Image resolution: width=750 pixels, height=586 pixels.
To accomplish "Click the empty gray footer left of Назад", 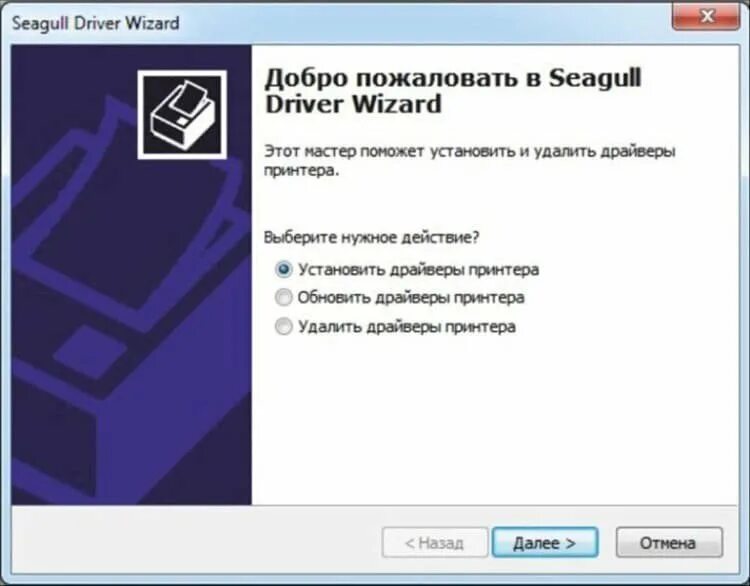I will point(196,542).
